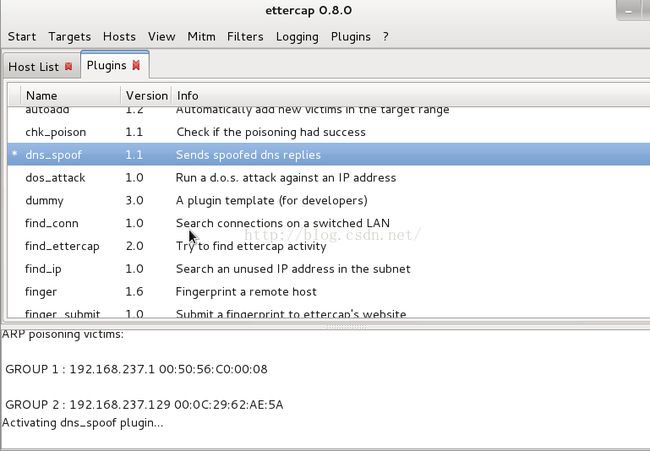Click 'Fingerprint a remote host' description
Screen dimensions: 650x451
coord(246,292)
